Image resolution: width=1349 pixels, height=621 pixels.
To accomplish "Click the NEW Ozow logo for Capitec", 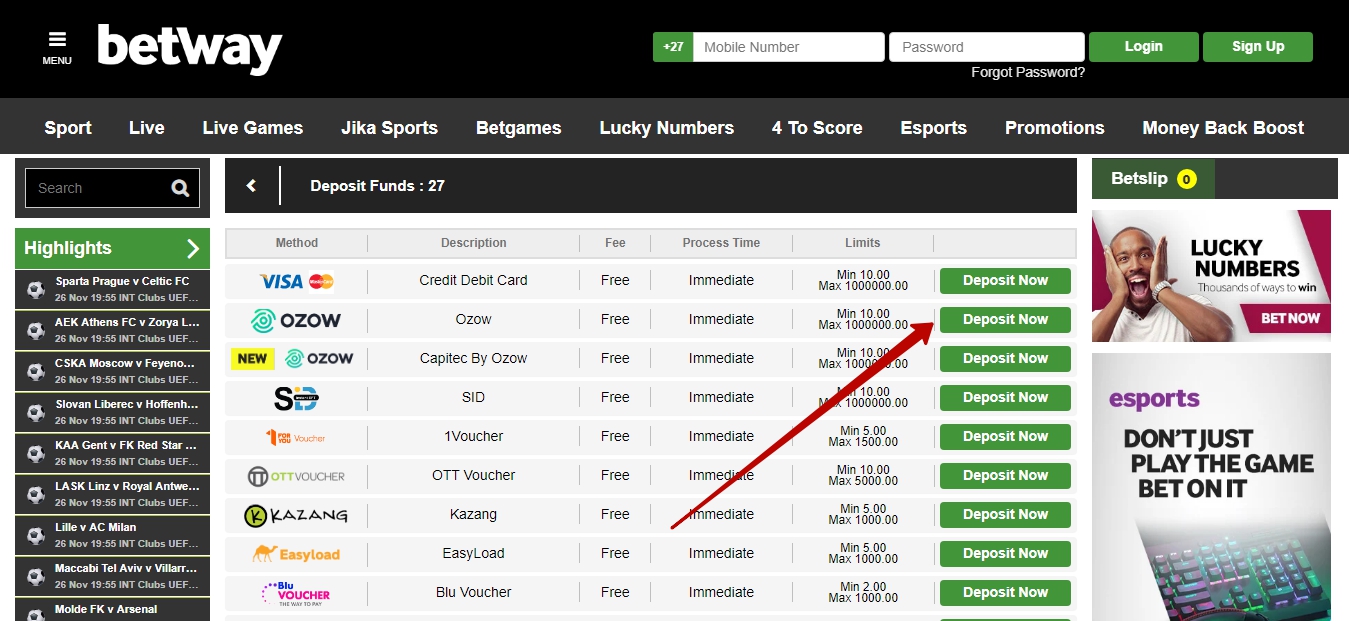I will 292,358.
